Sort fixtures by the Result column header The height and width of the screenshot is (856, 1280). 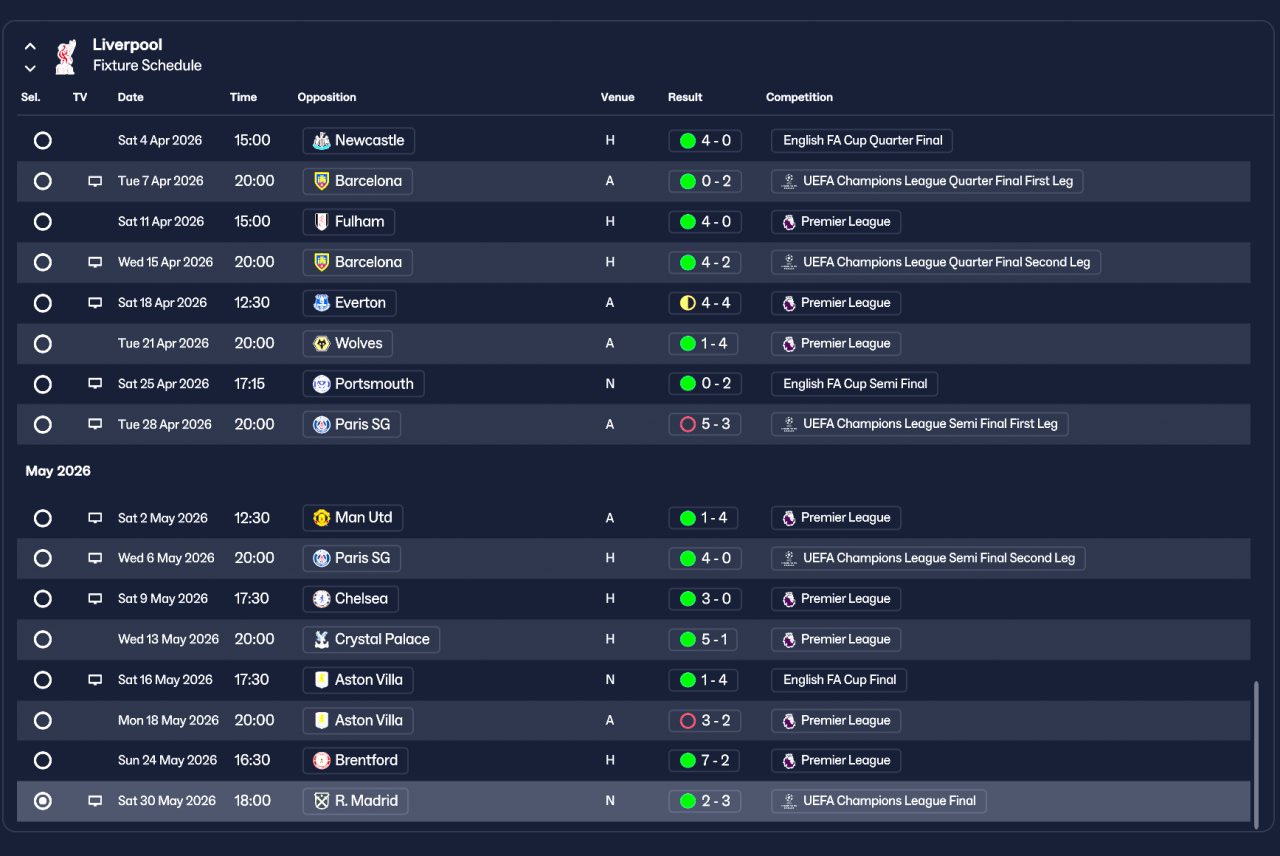[685, 97]
